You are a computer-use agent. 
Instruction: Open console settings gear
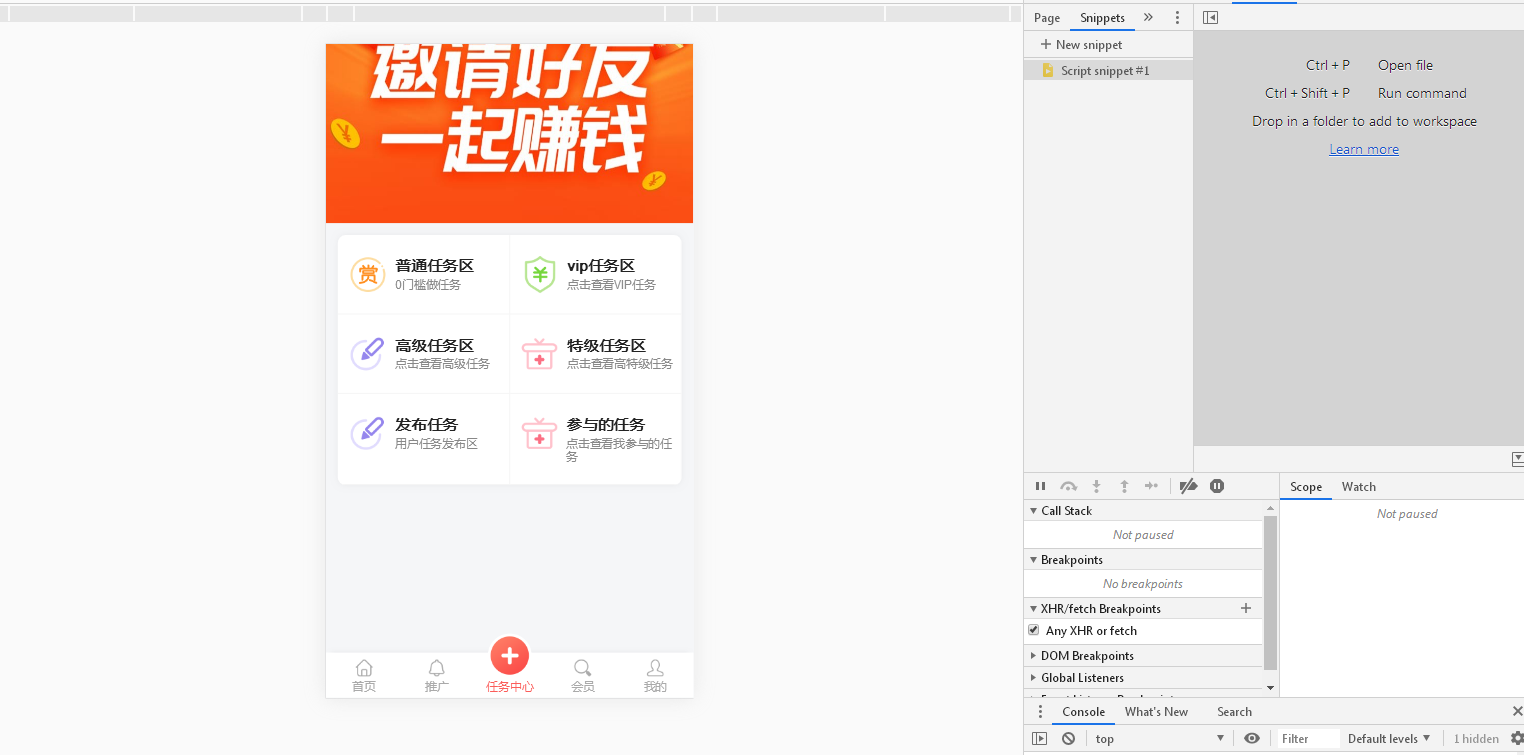(1516, 738)
